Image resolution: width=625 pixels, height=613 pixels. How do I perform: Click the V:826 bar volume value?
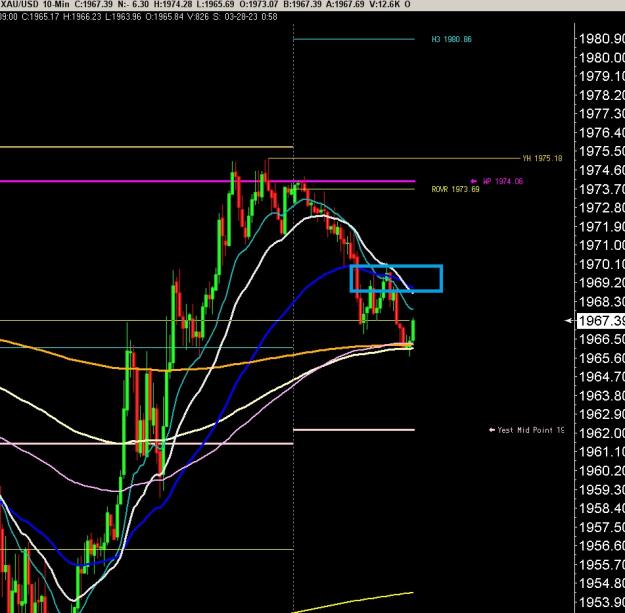198,17
